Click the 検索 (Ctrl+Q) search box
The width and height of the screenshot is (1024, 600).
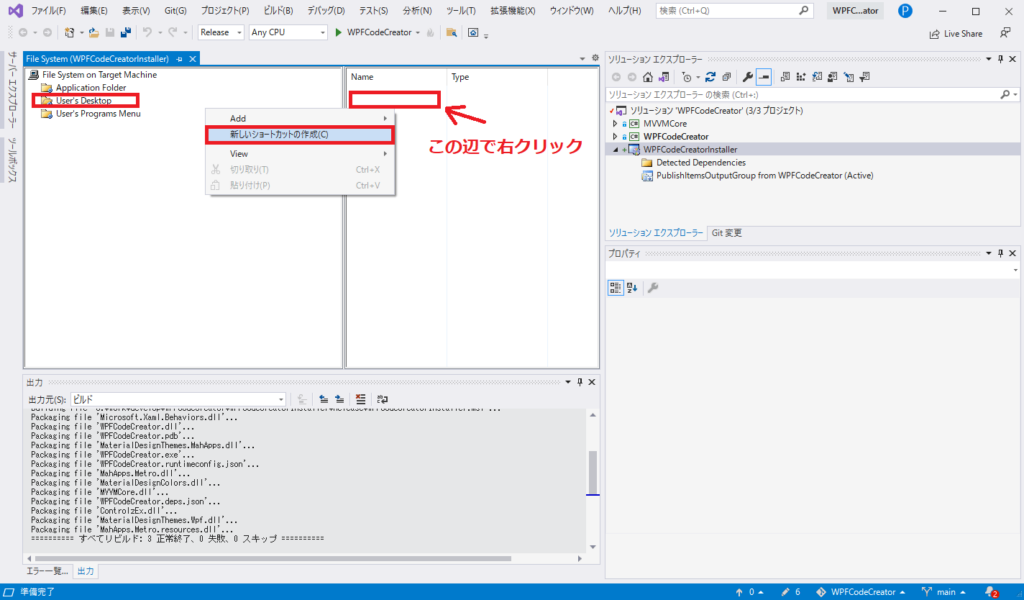point(734,10)
